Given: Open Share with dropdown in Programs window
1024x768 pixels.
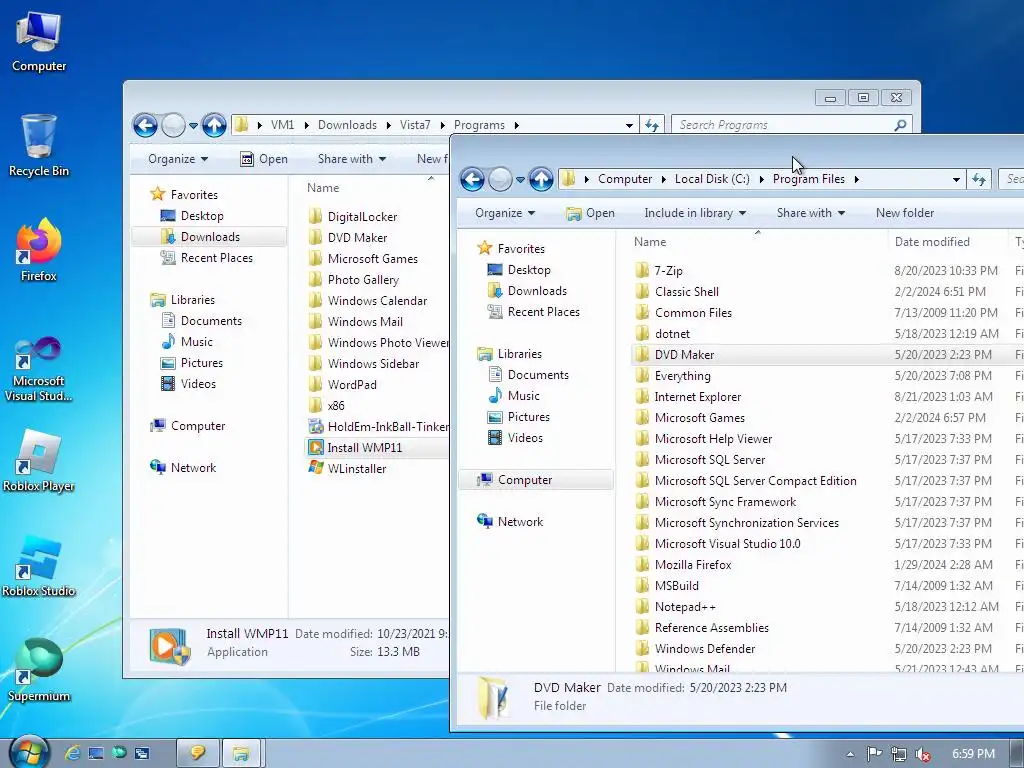Looking at the screenshot, I should point(351,159).
